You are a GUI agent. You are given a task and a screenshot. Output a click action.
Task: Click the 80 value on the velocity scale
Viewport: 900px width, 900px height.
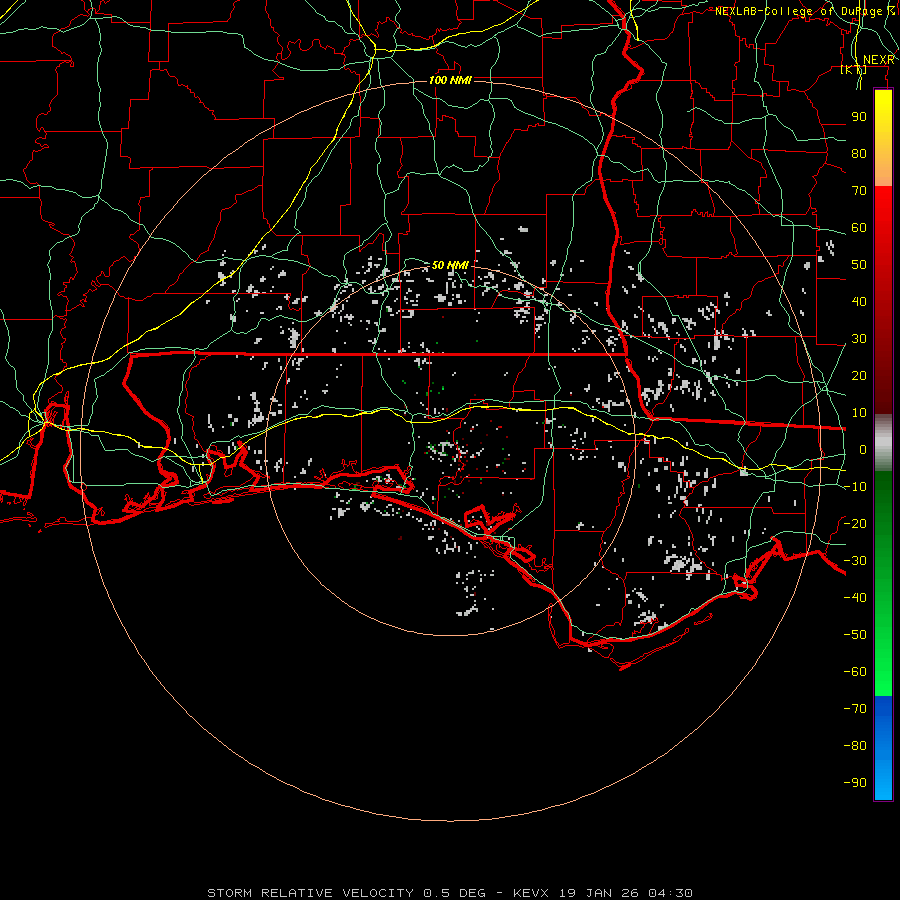pos(859,153)
